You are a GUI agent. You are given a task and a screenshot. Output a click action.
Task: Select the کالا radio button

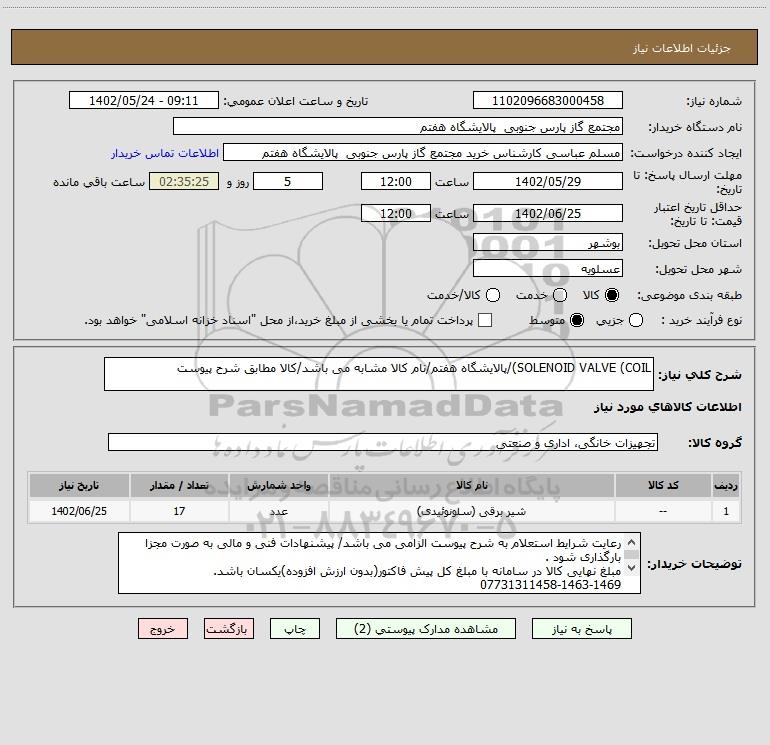pyautogui.click(x=612, y=295)
